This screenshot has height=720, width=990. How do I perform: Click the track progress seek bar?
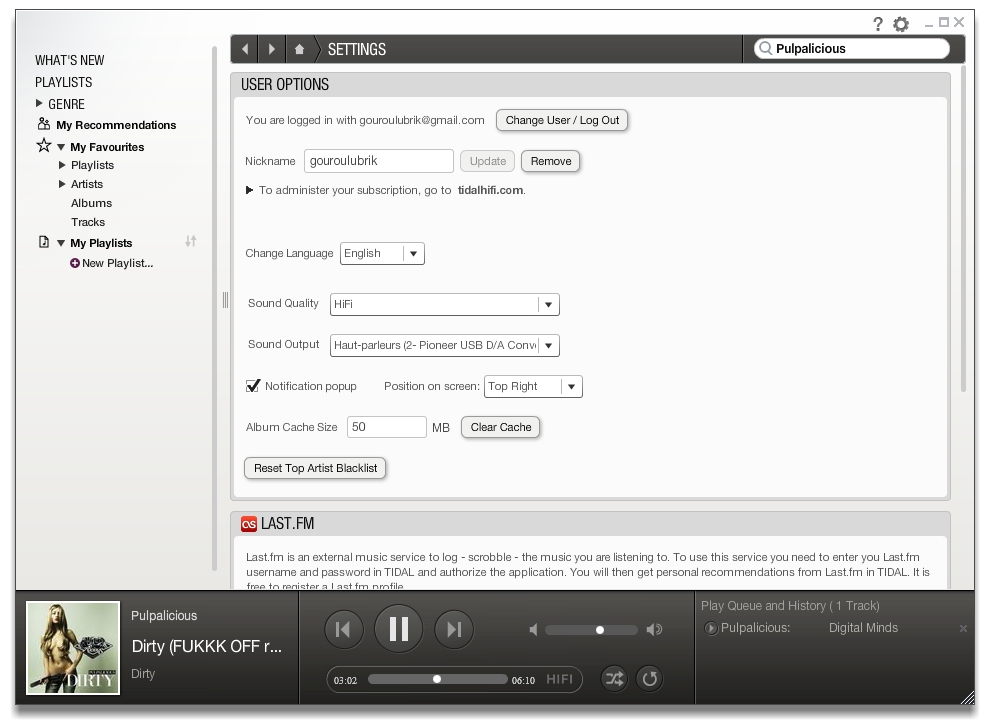click(x=437, y=680)
